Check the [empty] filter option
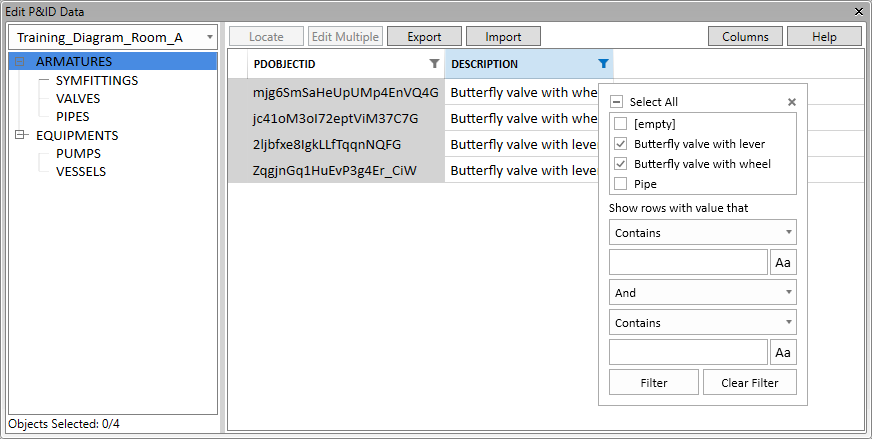872x439 pixels. pyautogui.click(x=620, y=124)
